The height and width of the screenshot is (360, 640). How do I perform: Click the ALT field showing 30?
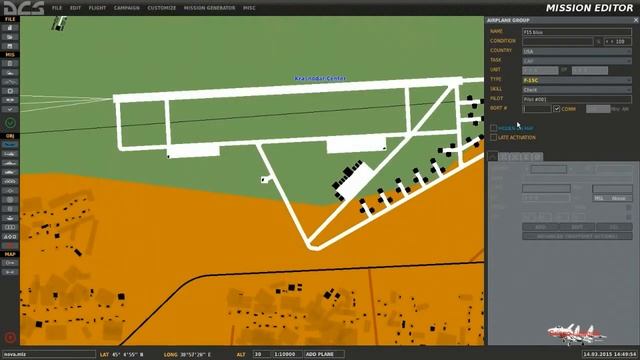(262, 354)
